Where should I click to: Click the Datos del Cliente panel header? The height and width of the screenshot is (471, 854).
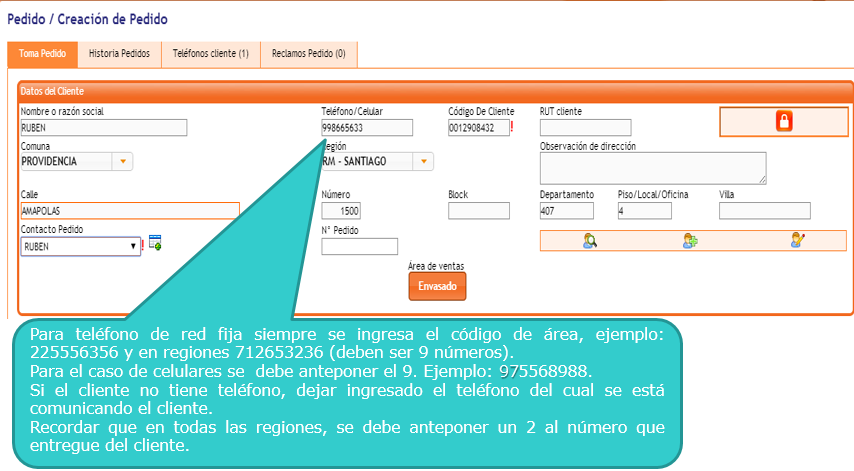(435, 91)
